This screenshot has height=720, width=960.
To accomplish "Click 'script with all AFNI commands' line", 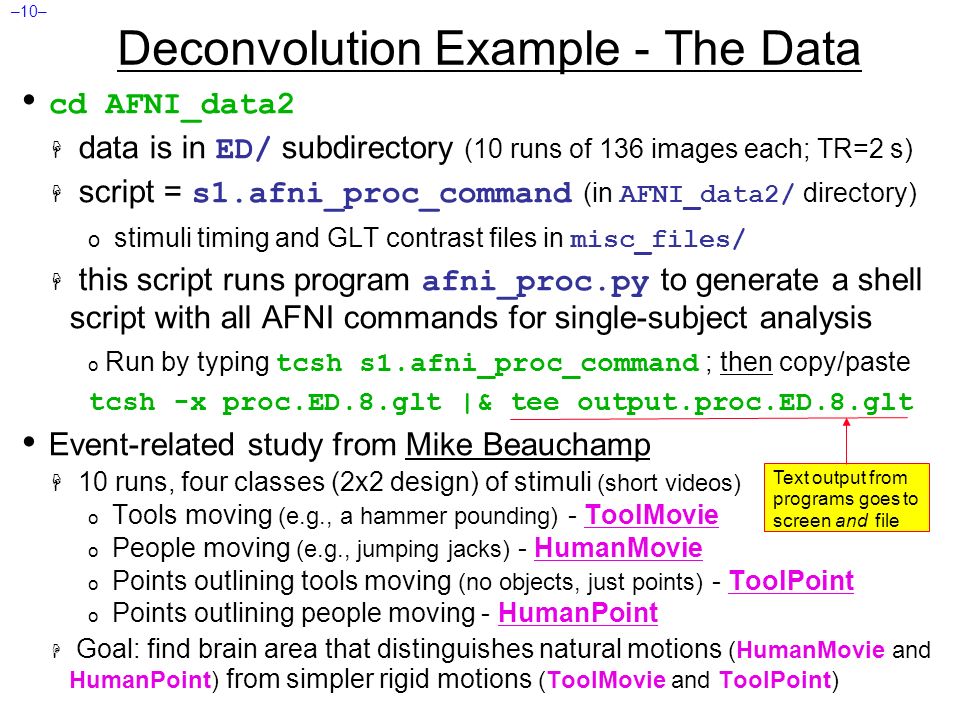I will (x=471, y=318).
